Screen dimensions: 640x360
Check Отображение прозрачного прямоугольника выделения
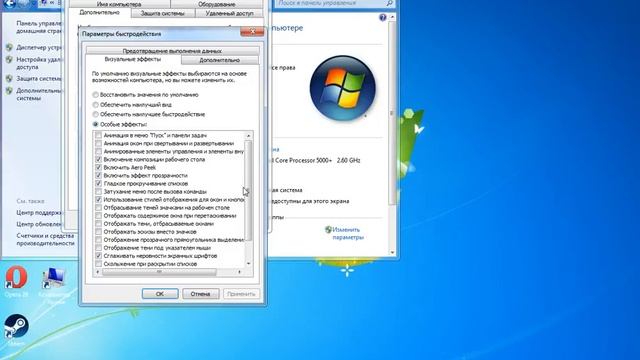tap(98, 240)
